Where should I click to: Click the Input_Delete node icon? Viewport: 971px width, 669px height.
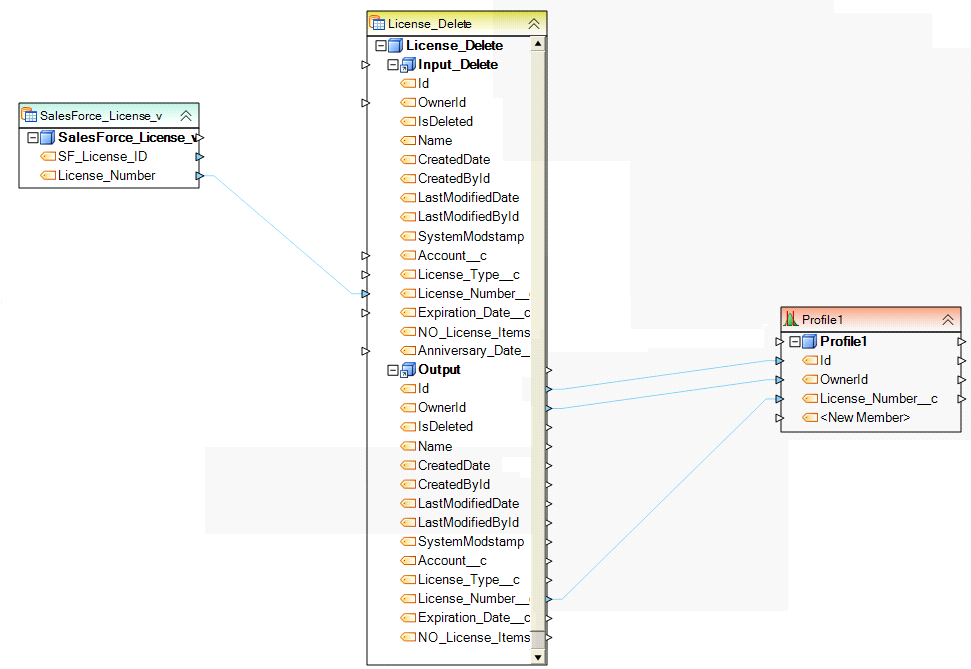pyautogui.click(x=408, y=65)
